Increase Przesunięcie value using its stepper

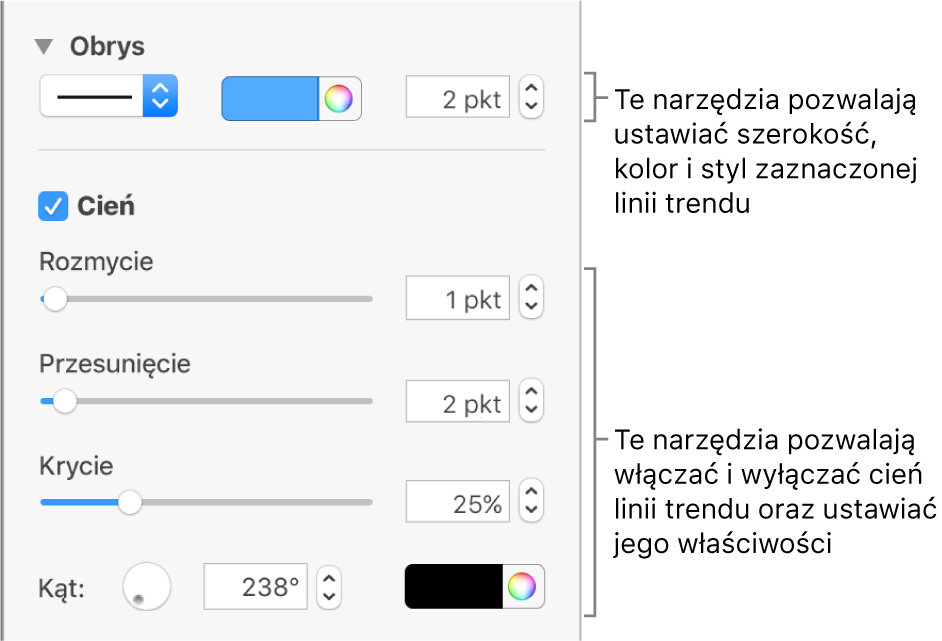coord(531,394)
